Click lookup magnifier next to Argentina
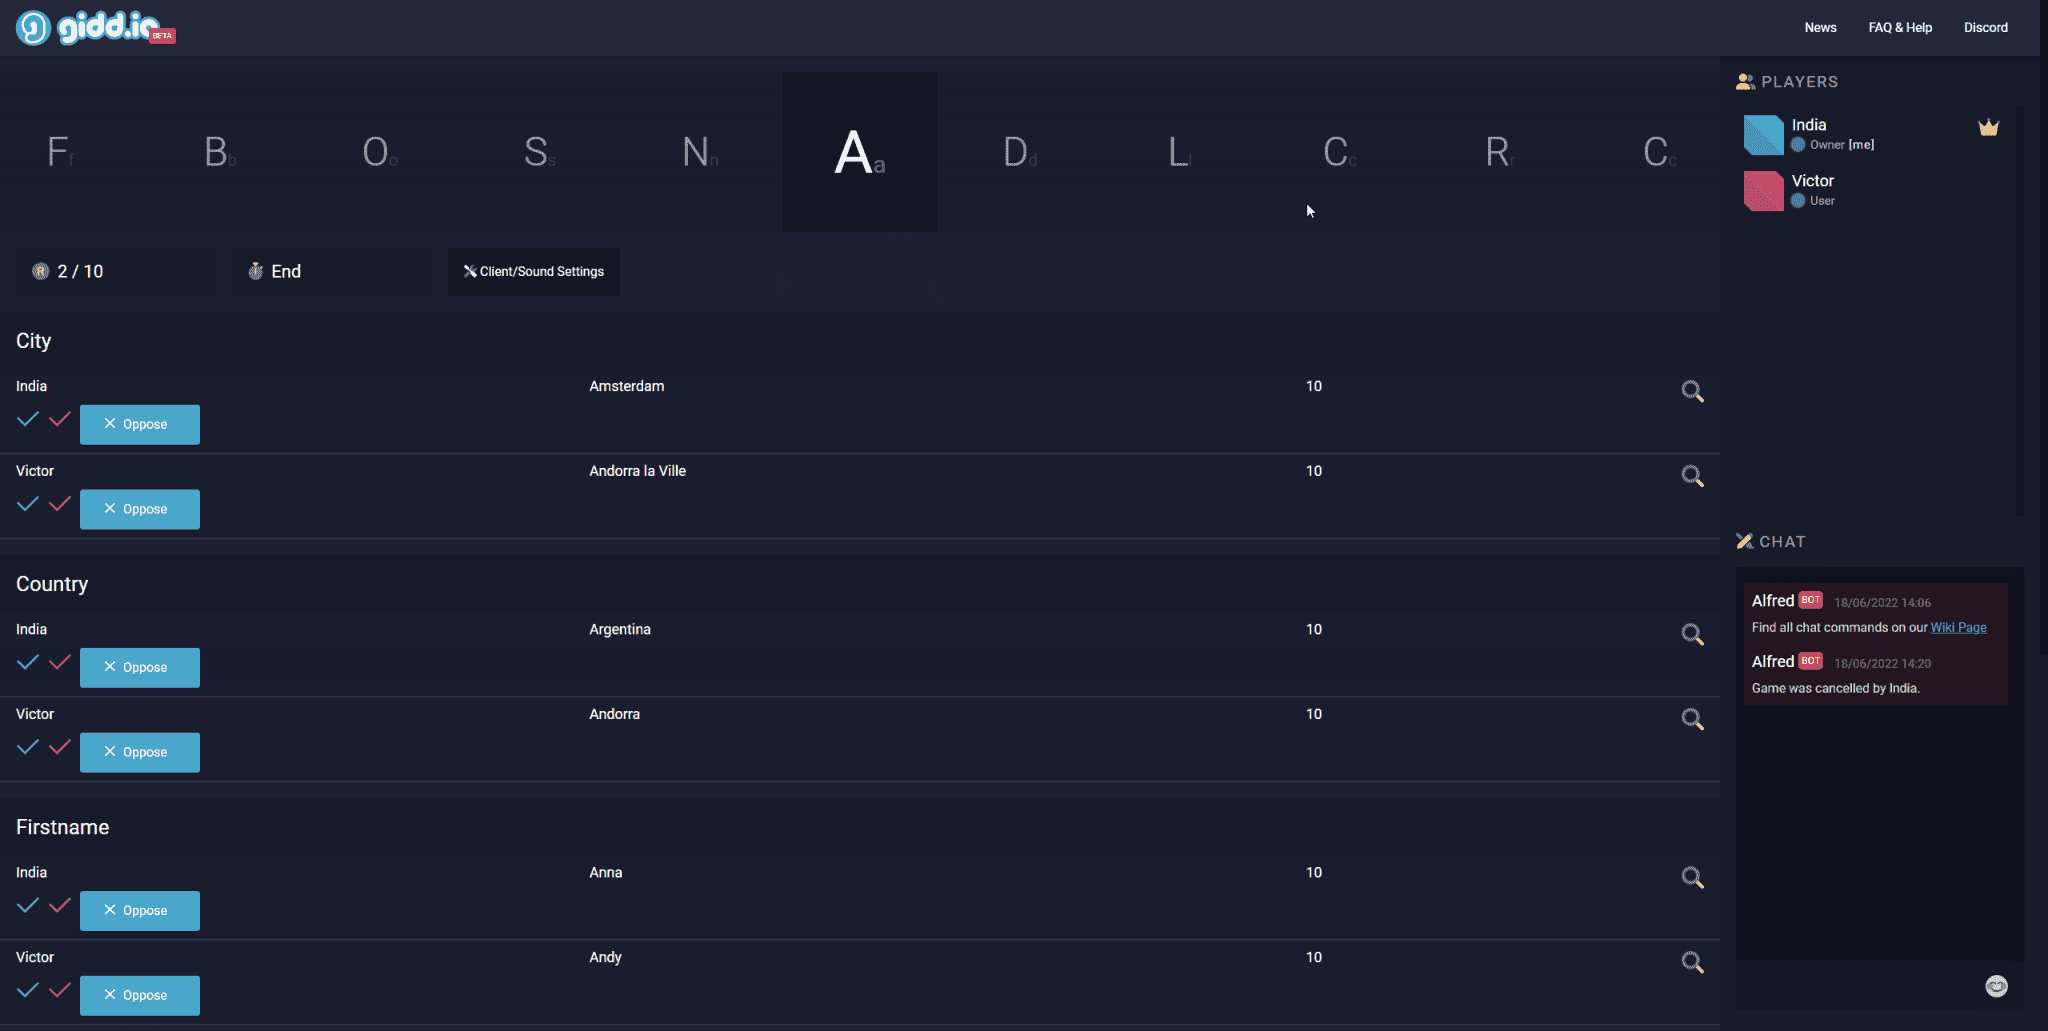This screenshot has width=2048, height=1031. [1692, 634]
